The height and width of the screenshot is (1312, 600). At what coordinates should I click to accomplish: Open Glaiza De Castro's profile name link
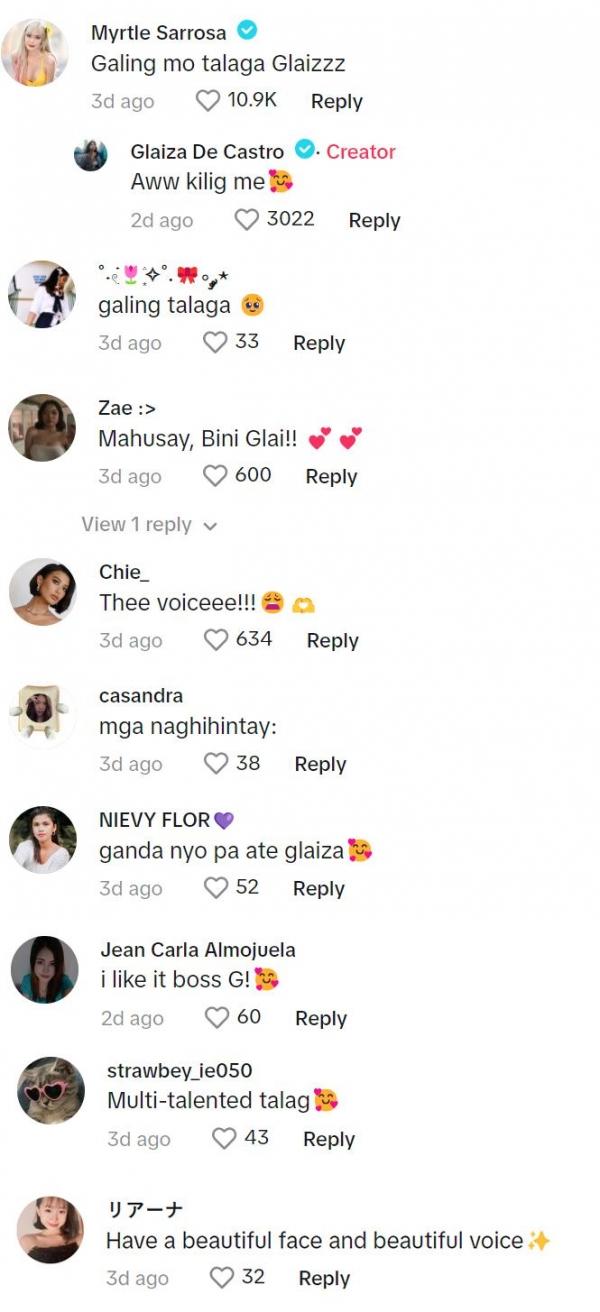207,152
